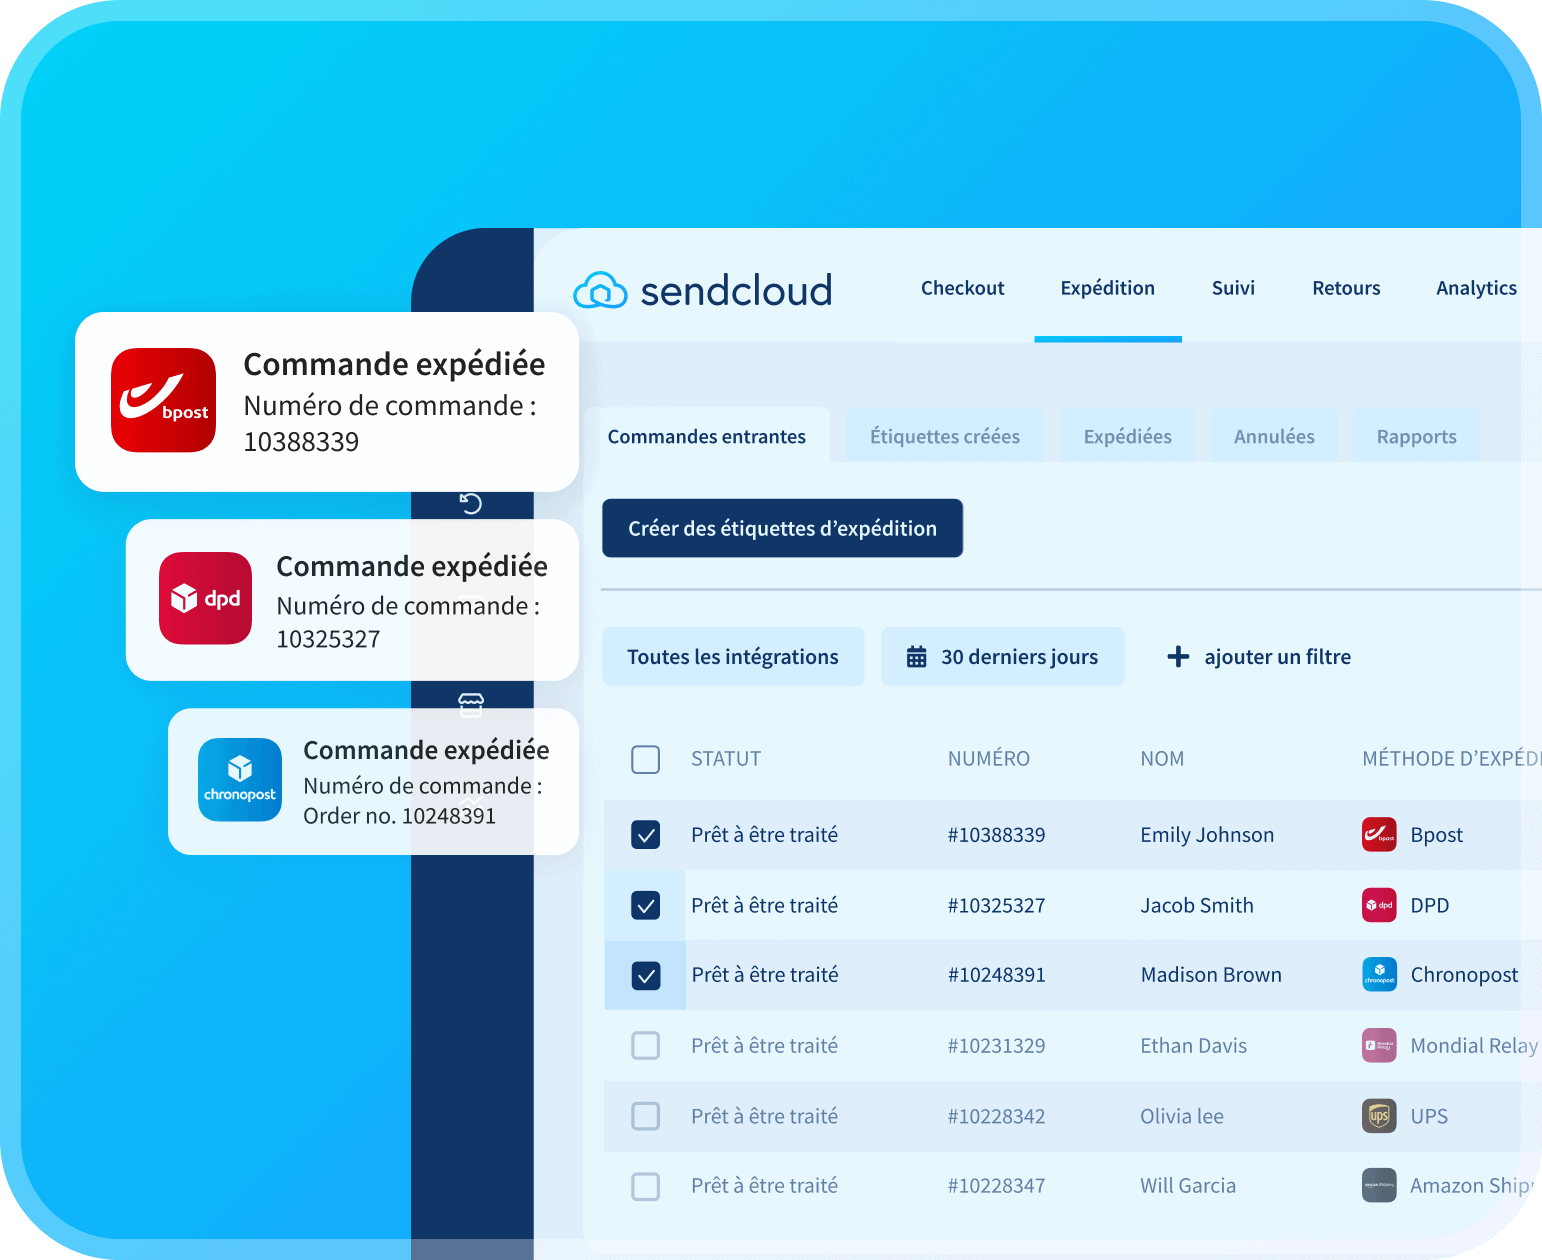The image size is (1542, 1260).
Task: Click the name Will Garcia
Action: point(1188,1186)
